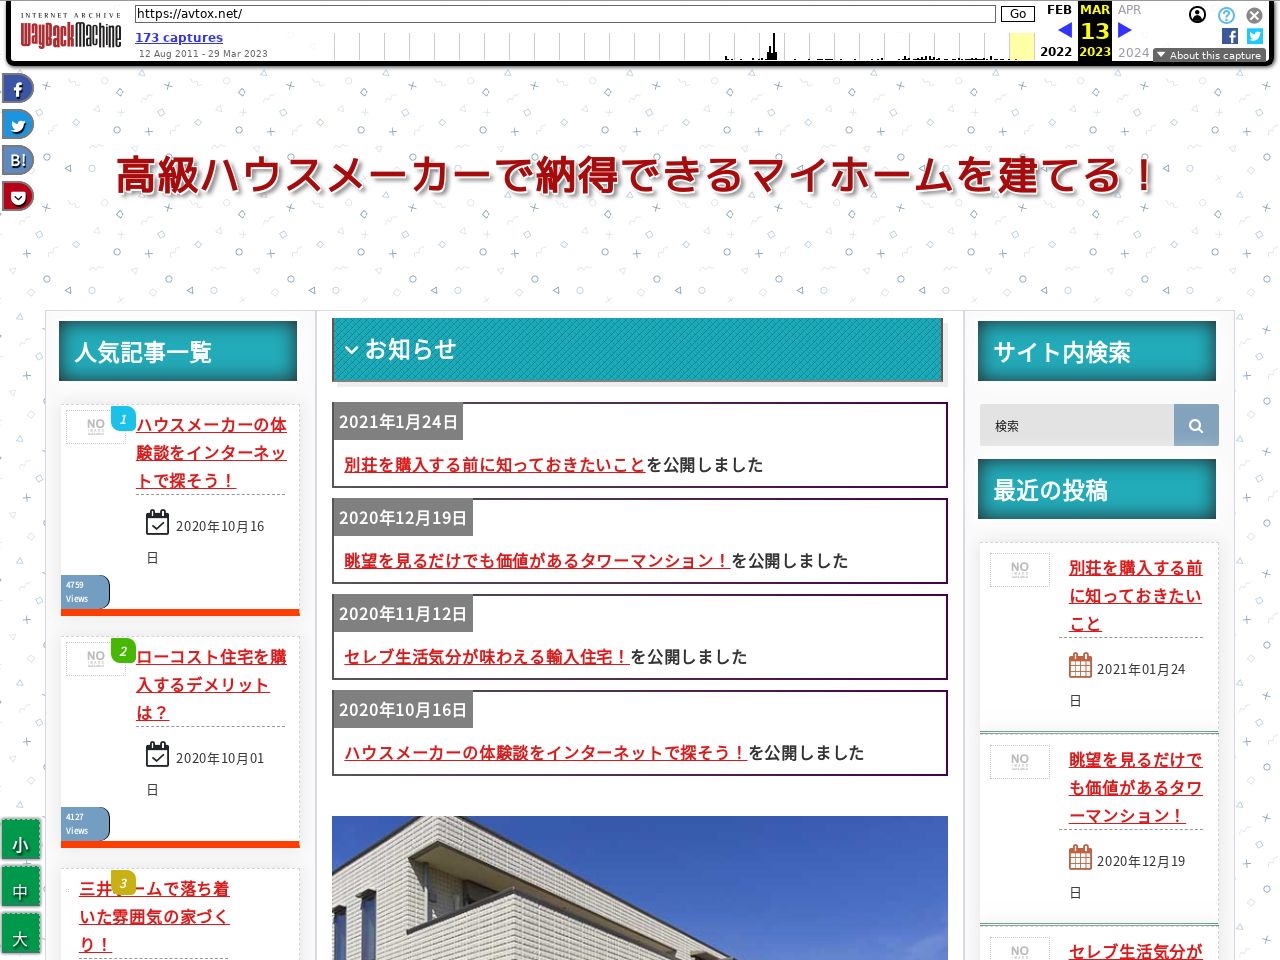This screenshot has height=960, width=1280.
Task: Select the 2024 year in Wayback toolbar
Action: (1133, 52)
